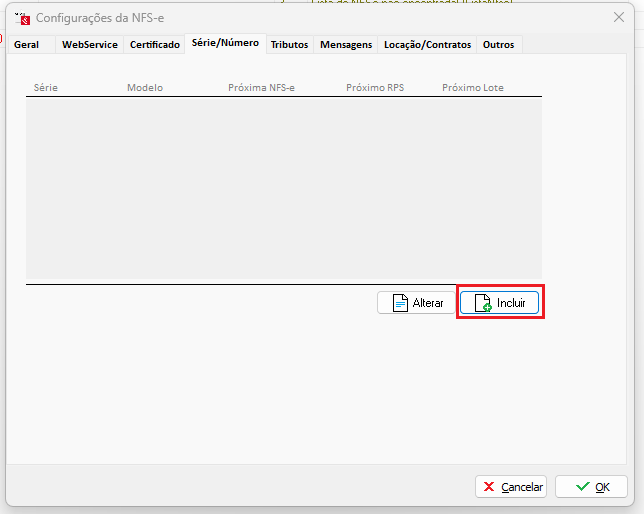The width and height of the screenshot is (644, 514).
Task: Open the Outros tab
Action: [x=499, y=45]
